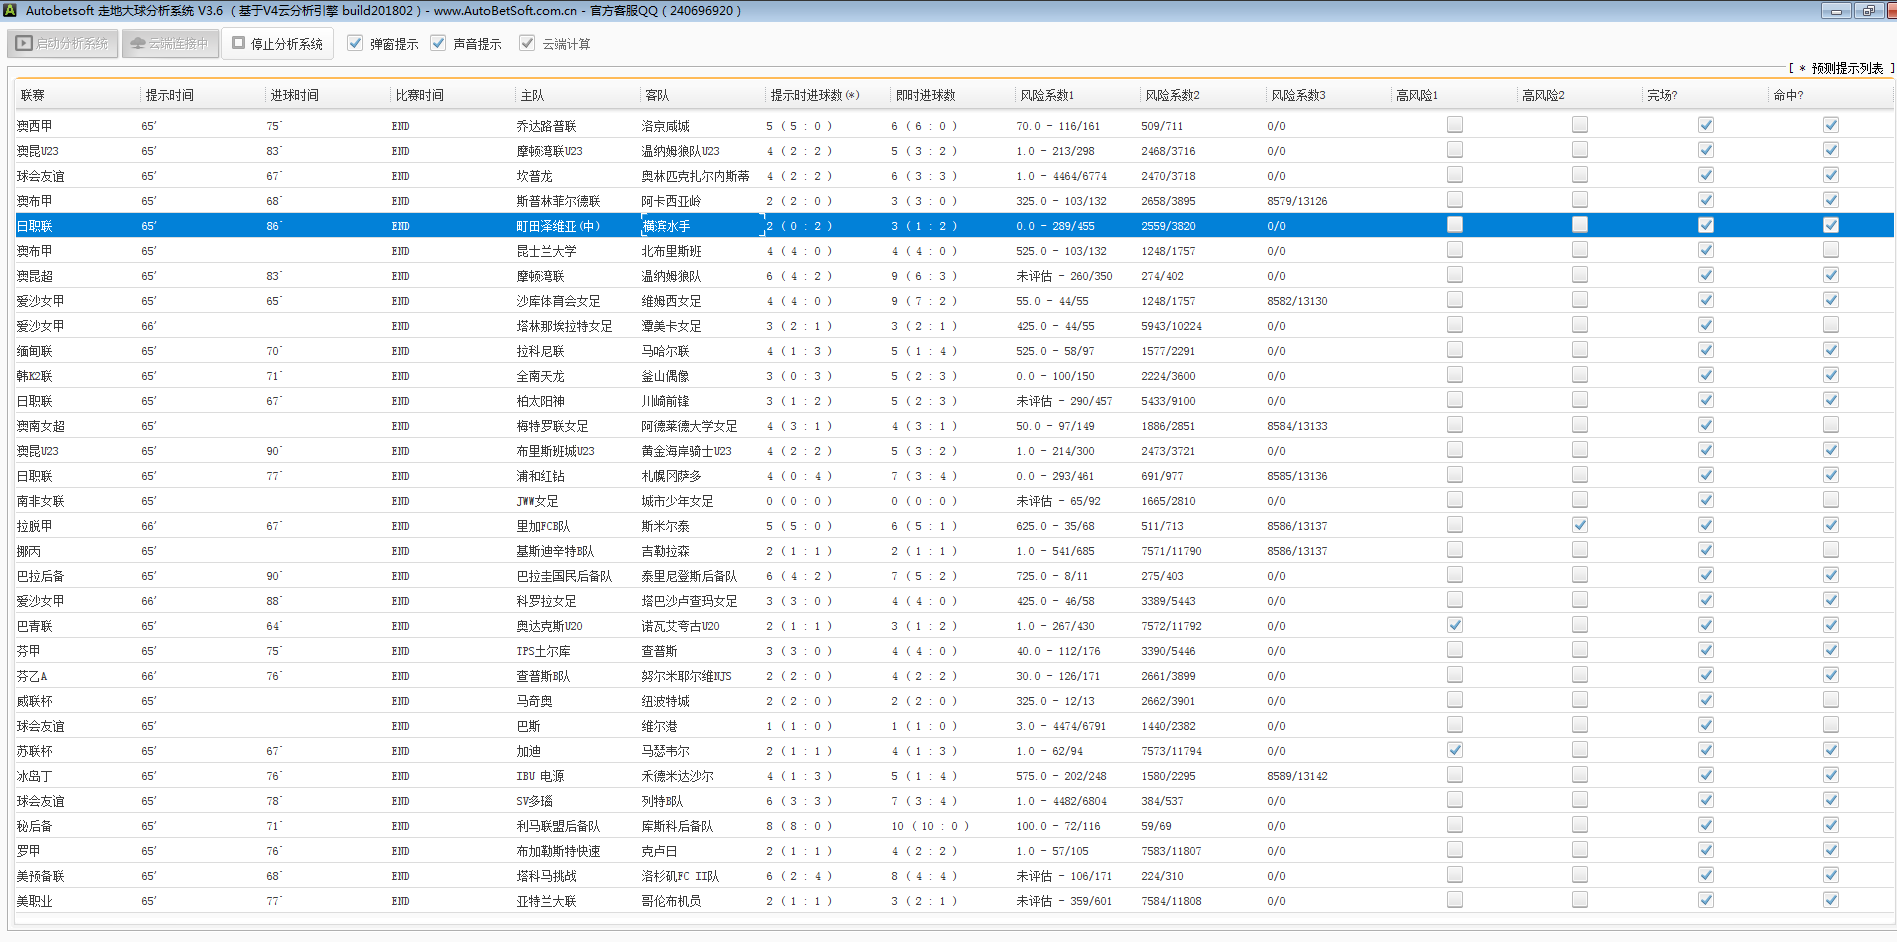The image size is (1897, 942).
Task: Click the 云端连接中 cloud button
Action: pos(170,44)
